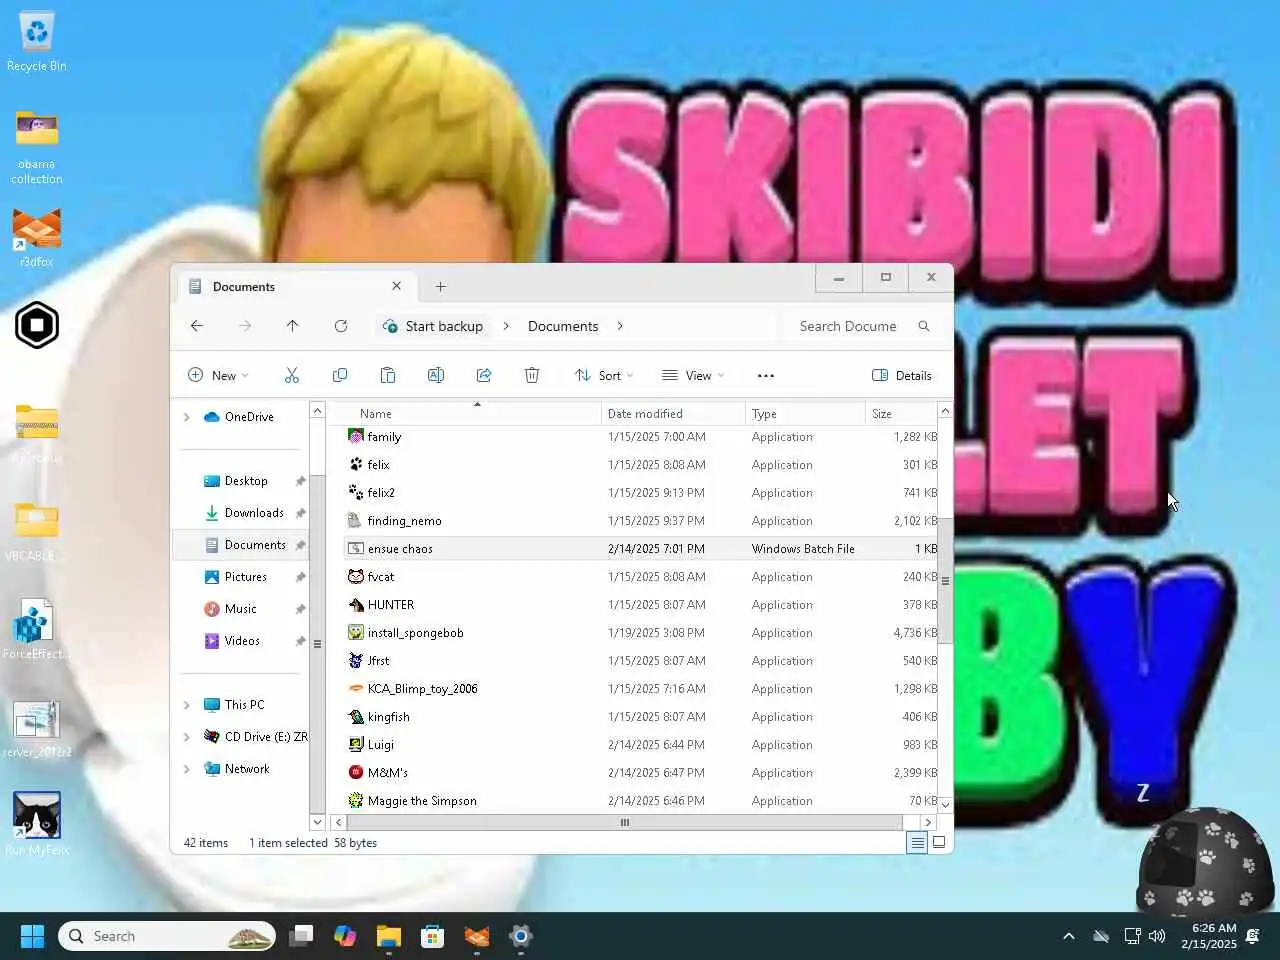The height and width of the screenshot is (960, 1280).
Task: Select Downloads in navigation pane
Action: pos(254,513)
